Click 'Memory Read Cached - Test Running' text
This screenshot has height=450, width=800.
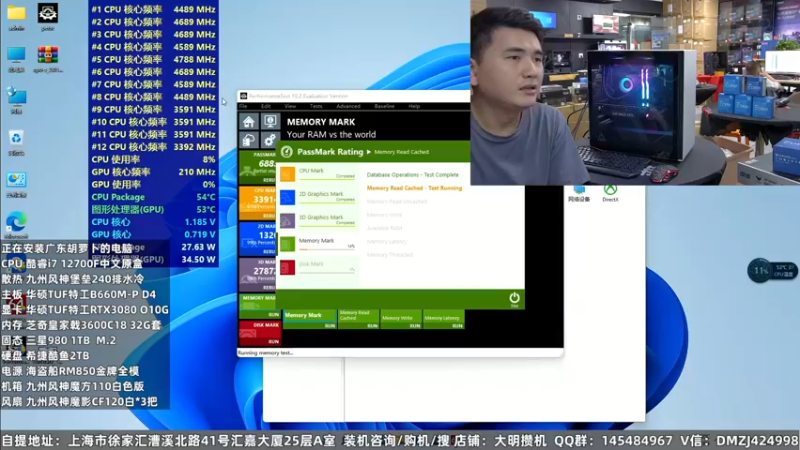(414, 188)
